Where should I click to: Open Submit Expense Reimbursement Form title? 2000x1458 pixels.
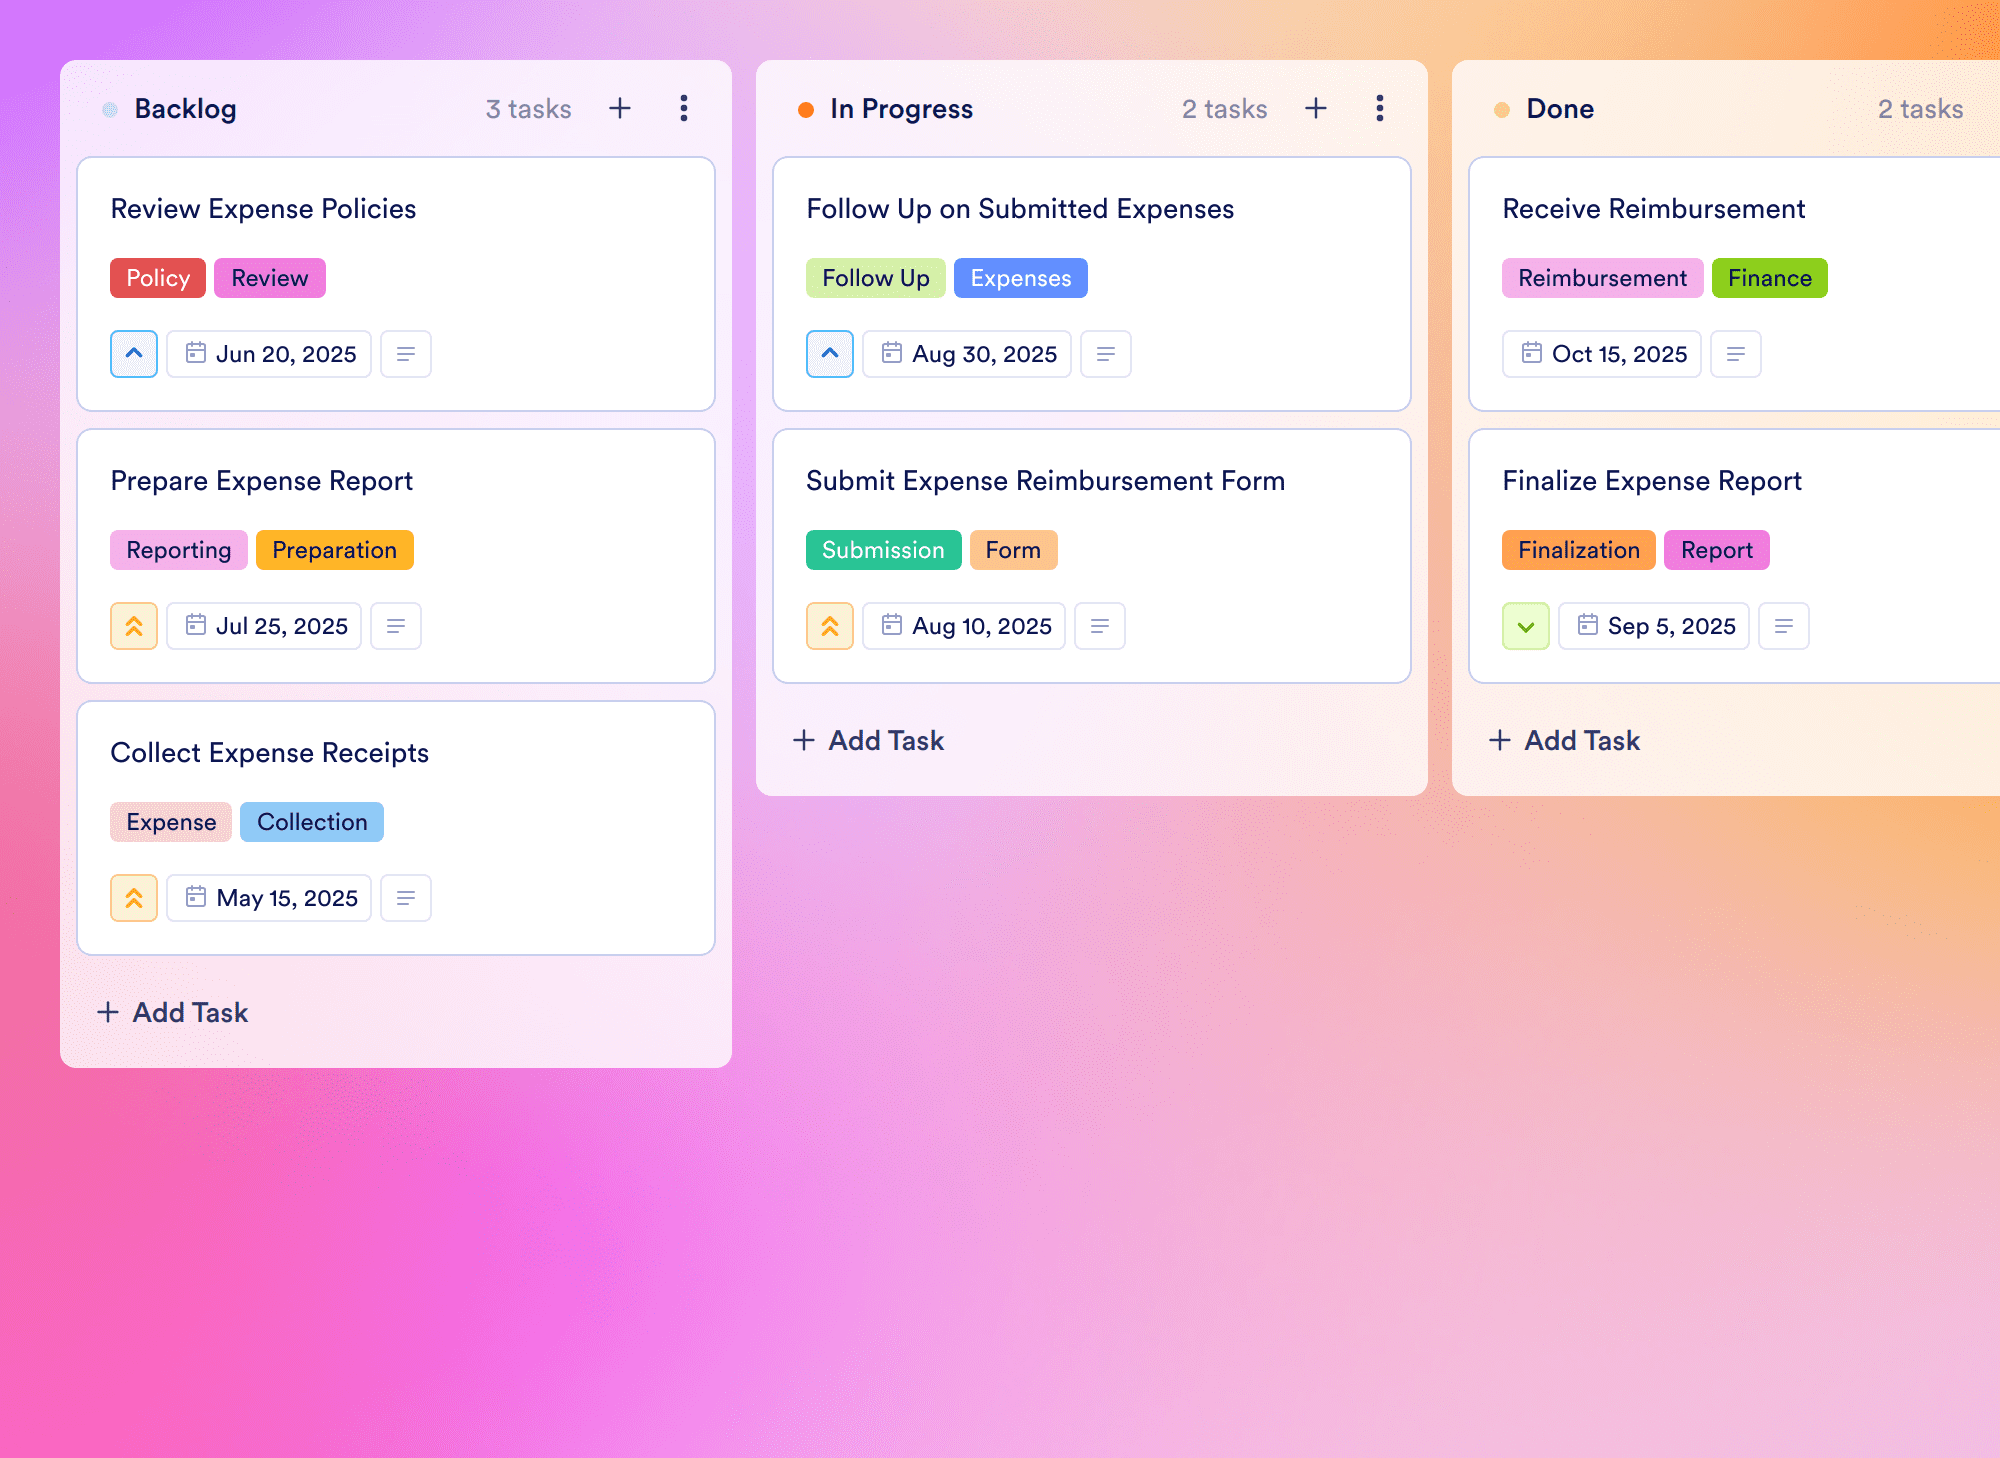click(x=1045, y=480)
